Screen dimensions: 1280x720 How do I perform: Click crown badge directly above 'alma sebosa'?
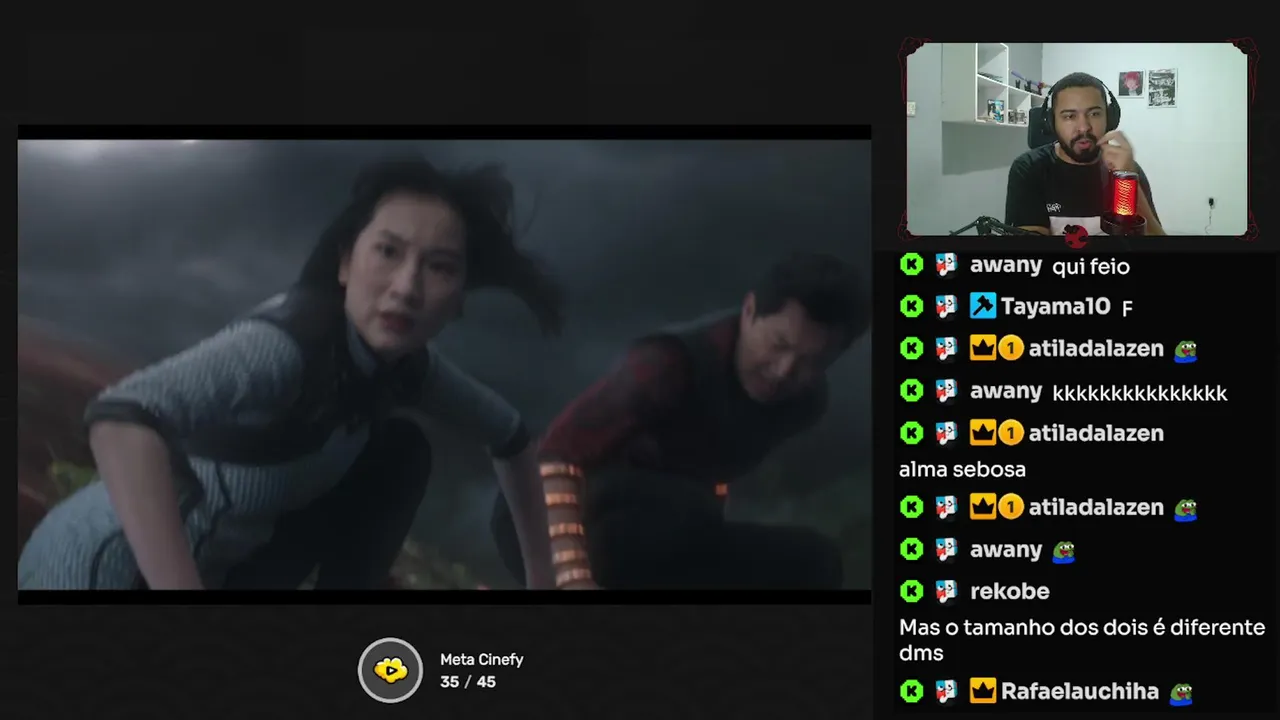pos(983,433)
